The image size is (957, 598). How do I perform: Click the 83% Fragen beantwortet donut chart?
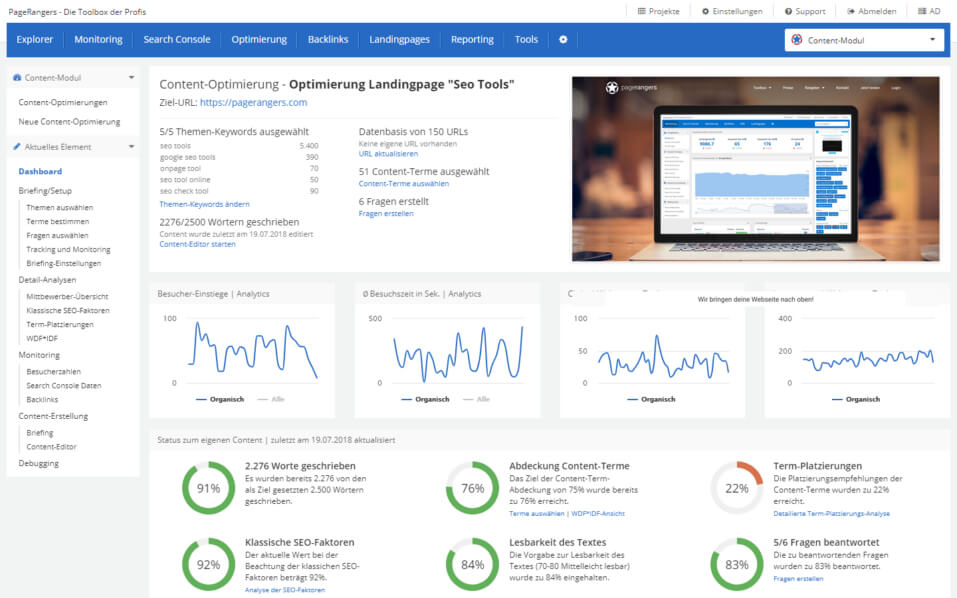[x=737, y=564]
